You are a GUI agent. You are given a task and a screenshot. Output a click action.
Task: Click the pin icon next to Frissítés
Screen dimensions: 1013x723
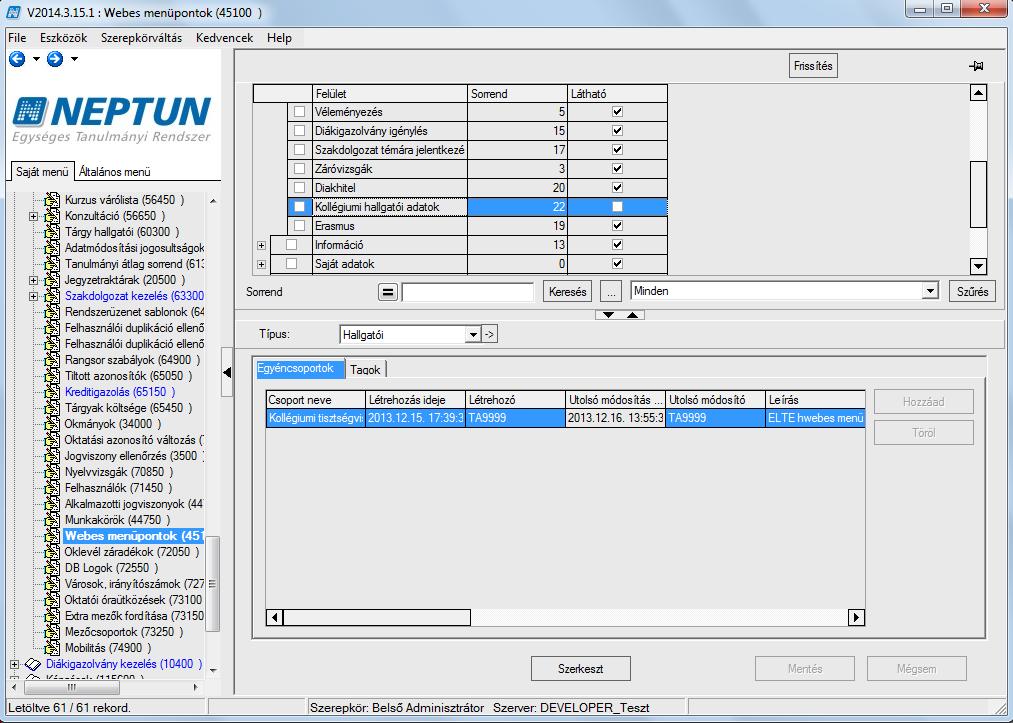click(976, 66)
